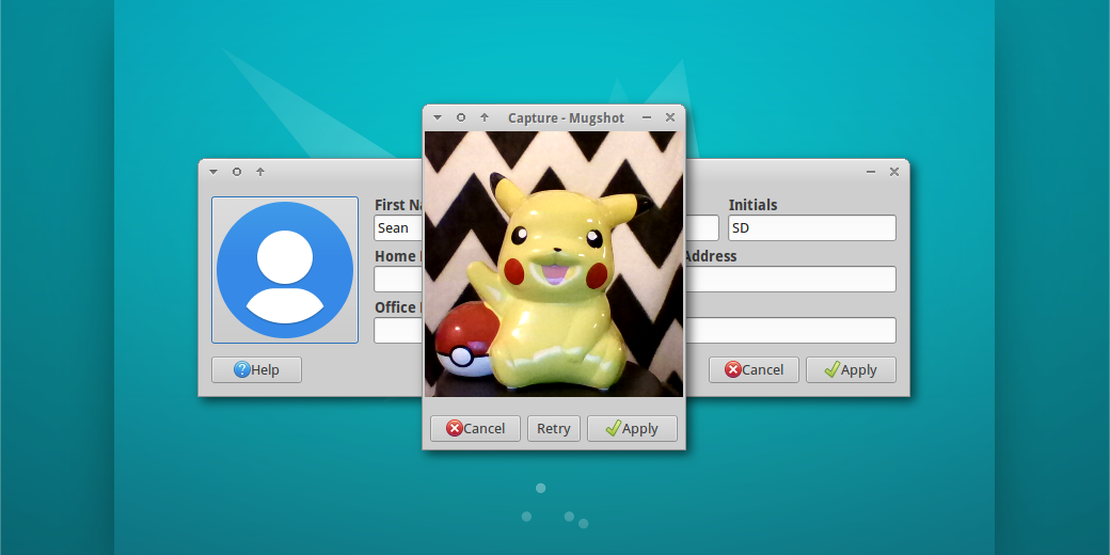Close the profile details window
This screenshot has width=1110, height=555.
coord(894,172)
